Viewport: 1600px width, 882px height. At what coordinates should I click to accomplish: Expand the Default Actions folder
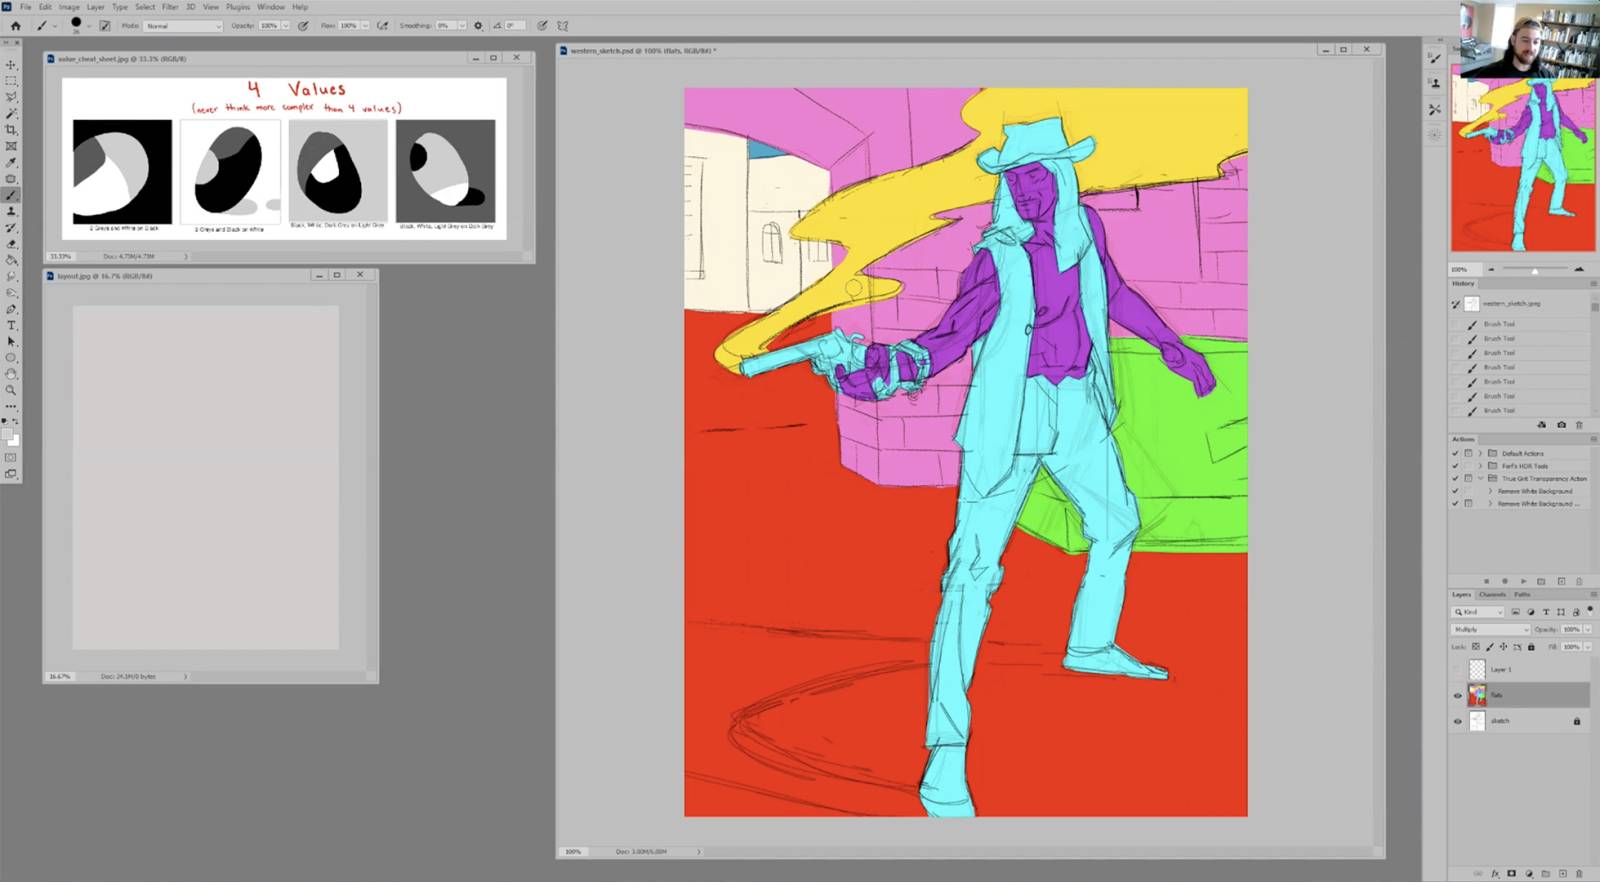(1480, 453)
